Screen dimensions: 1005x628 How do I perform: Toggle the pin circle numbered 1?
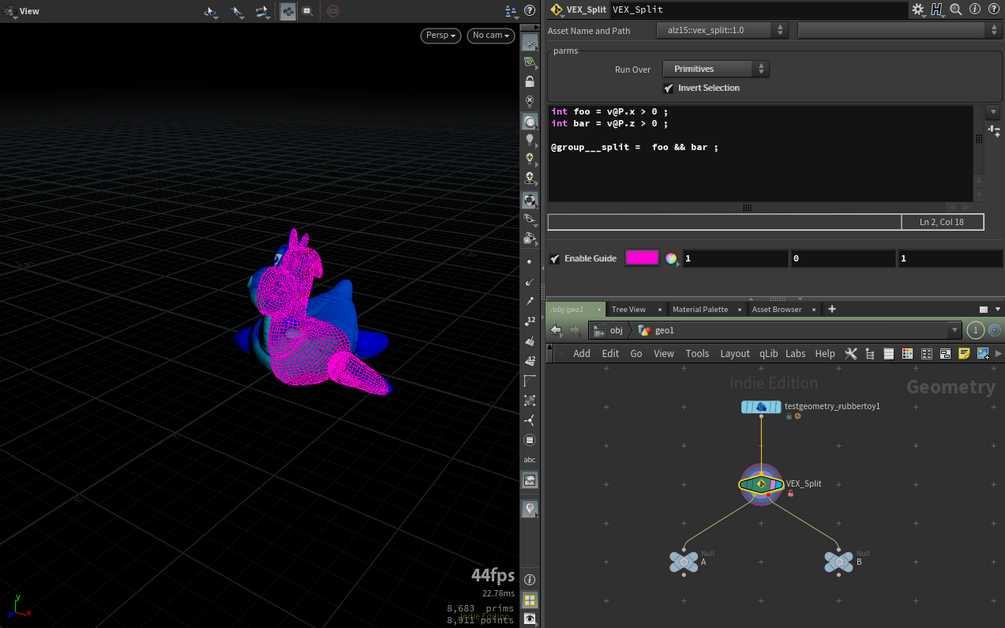coord(976,330)
